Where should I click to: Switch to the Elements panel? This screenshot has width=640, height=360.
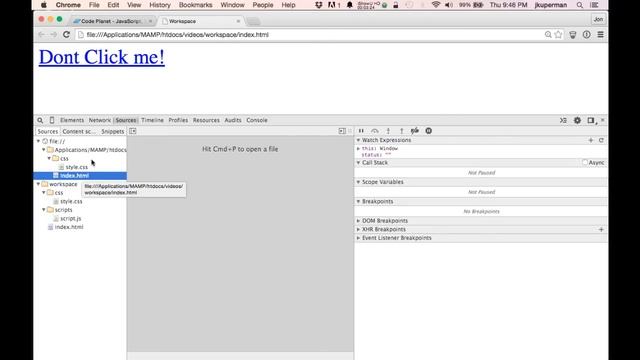tap(72, 120)
